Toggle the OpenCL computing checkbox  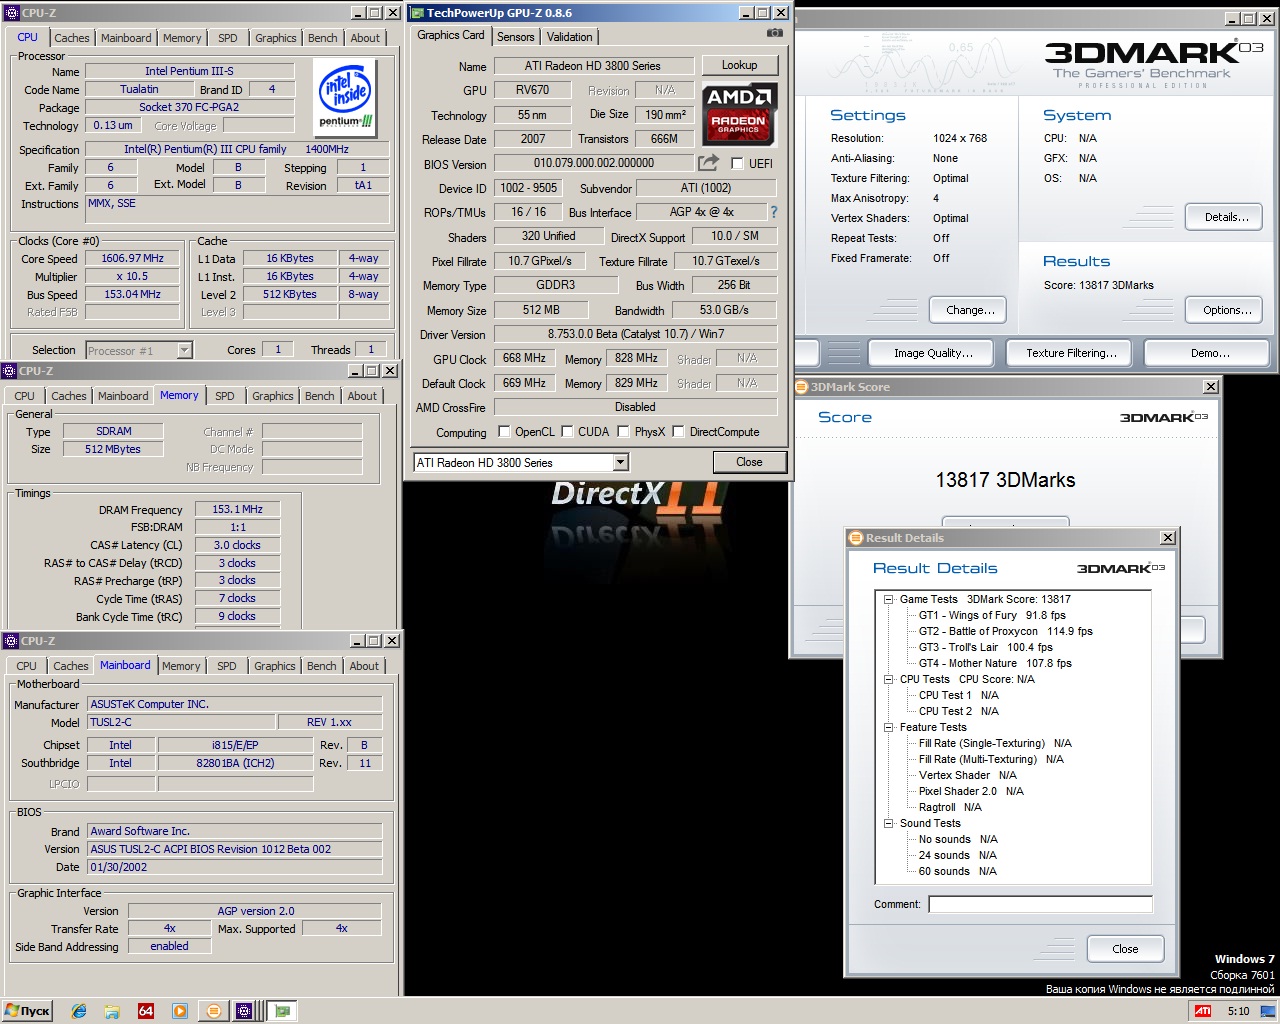click(504, 432)
